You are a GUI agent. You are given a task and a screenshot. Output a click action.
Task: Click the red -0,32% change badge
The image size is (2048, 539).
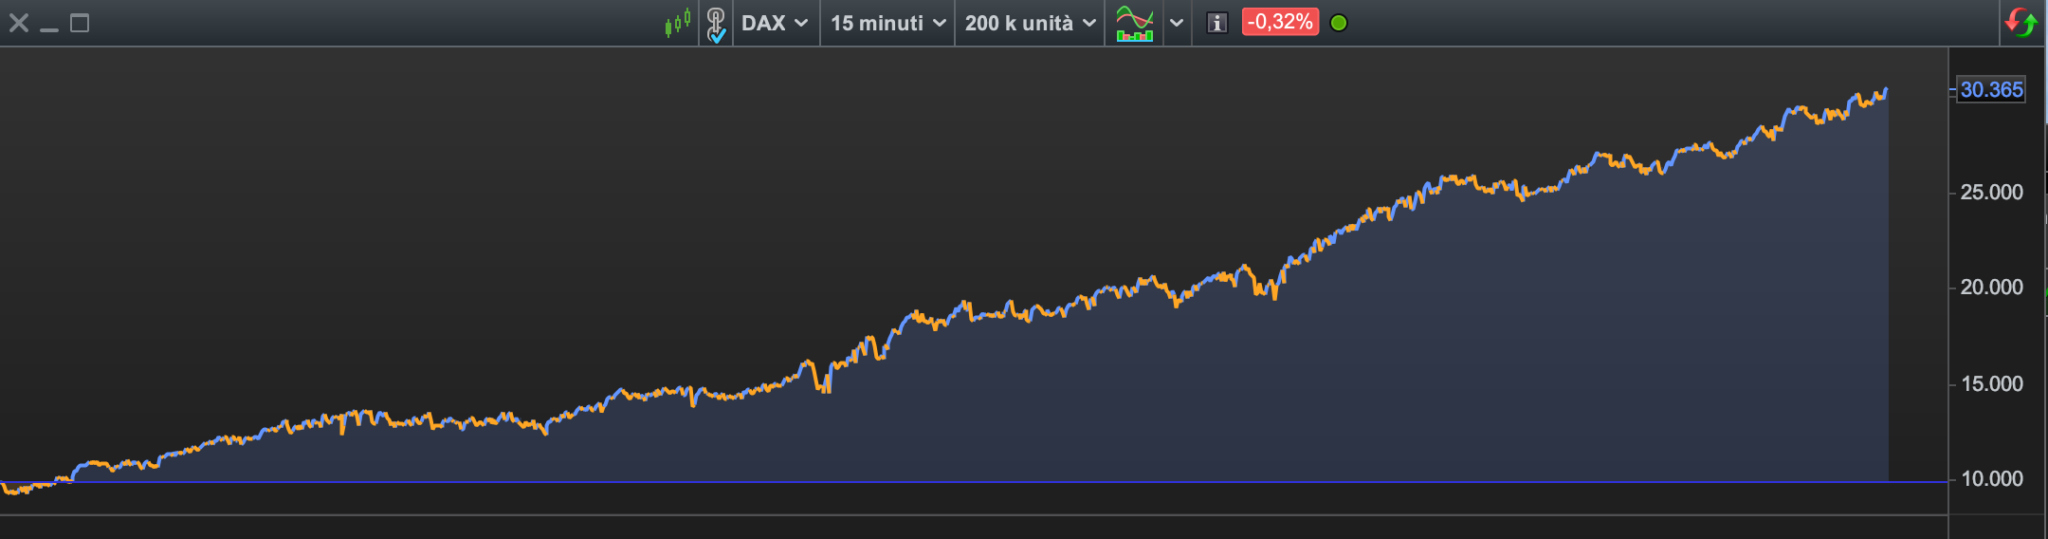pos(1279,22)
